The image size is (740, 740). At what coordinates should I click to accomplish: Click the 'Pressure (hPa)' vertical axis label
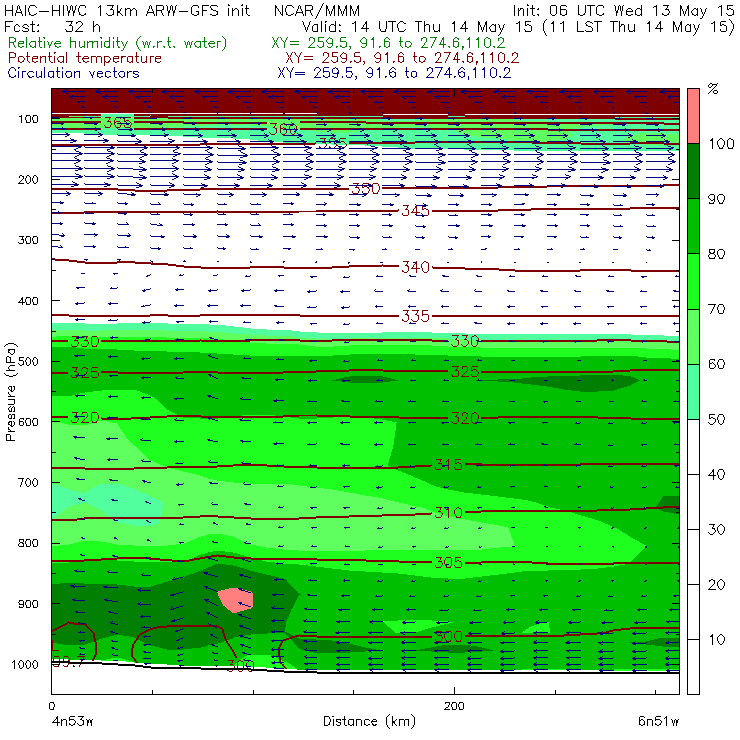click(10, 392)
